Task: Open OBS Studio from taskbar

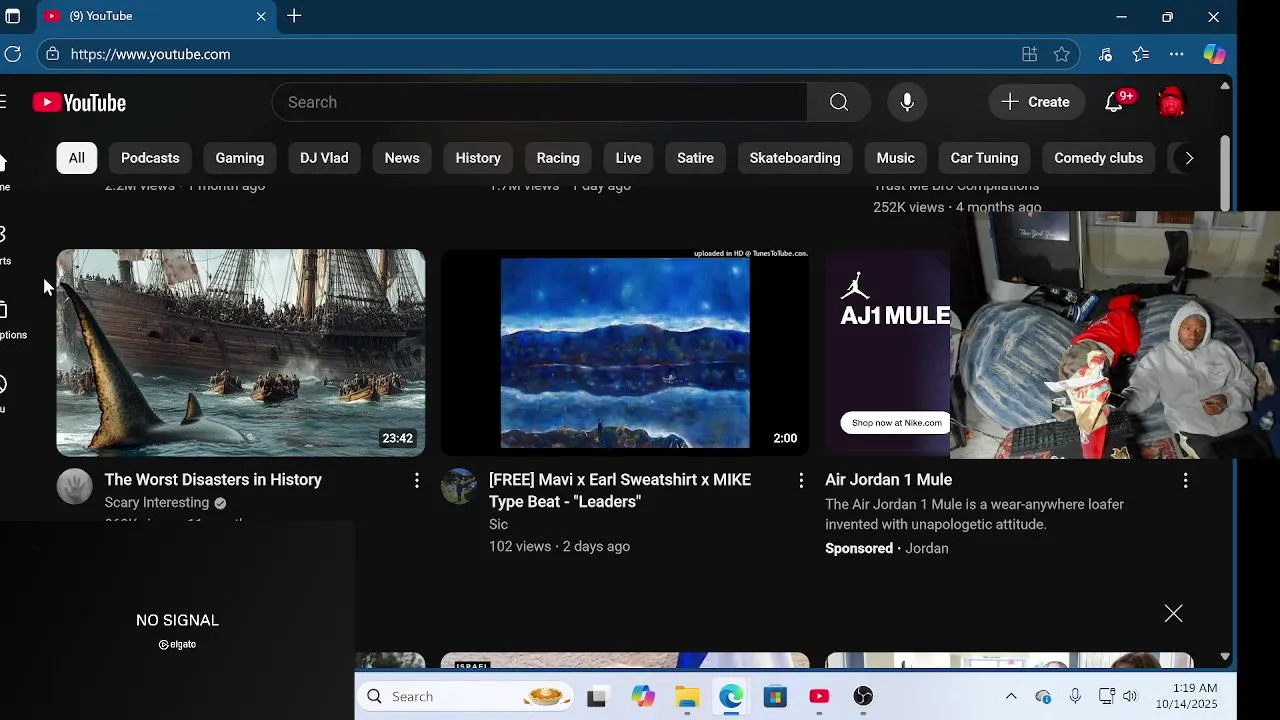Action: pyautogui.click(x=863, y=696)
